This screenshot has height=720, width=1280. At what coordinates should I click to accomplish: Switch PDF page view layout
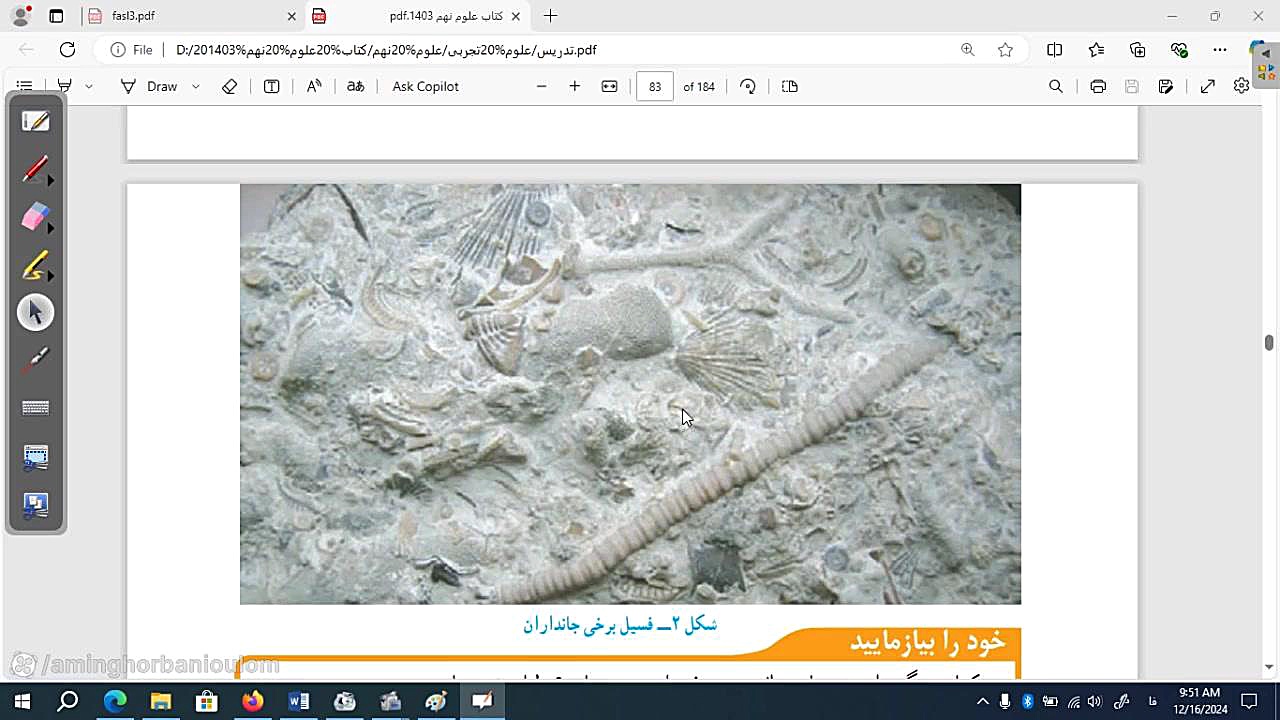tap(789, 86)
